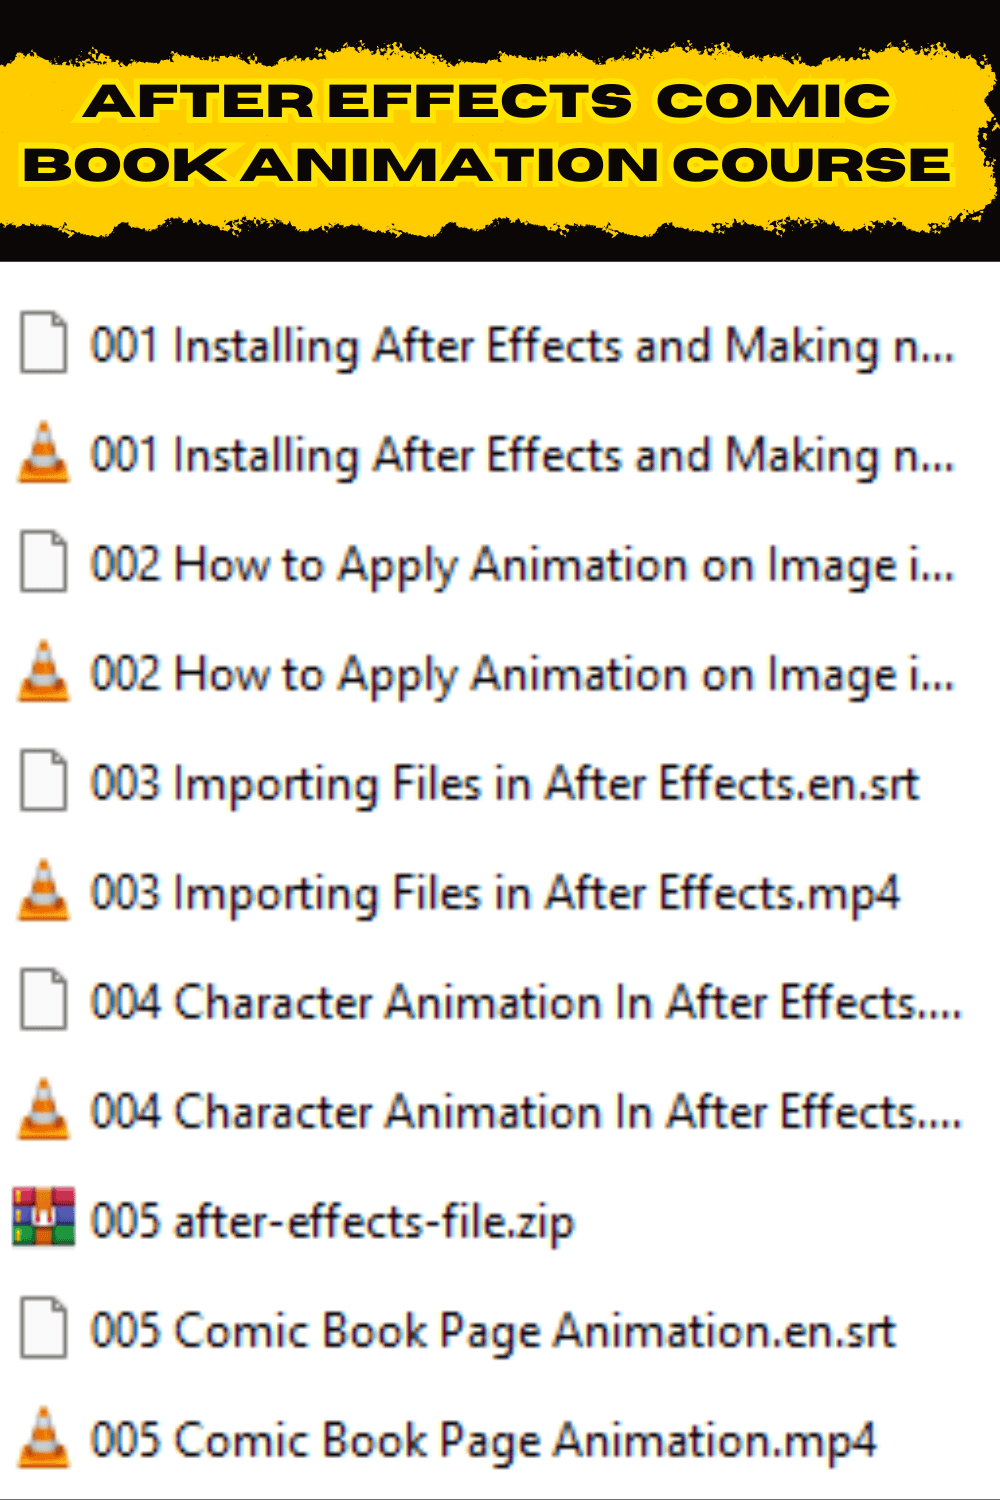Screen dimensions: 1000x1500
Task: Click the VLC cone icon for 001 Installing After Effects
Action: [44, 453]
